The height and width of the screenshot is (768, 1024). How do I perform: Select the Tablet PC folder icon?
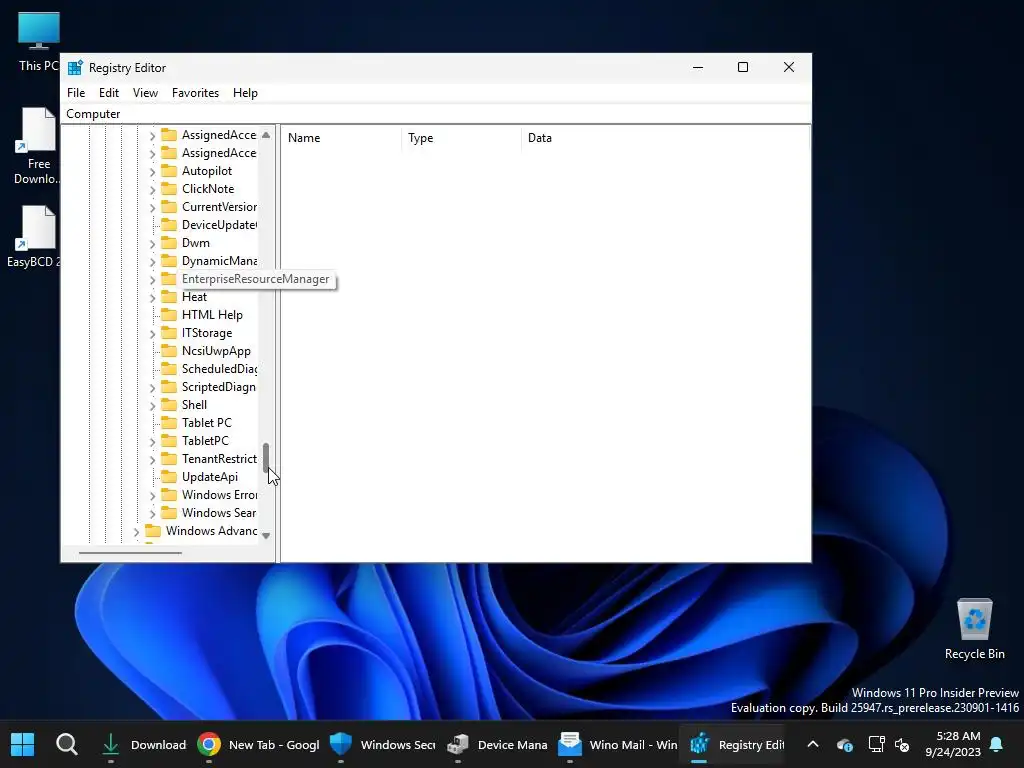coord(169,423)
